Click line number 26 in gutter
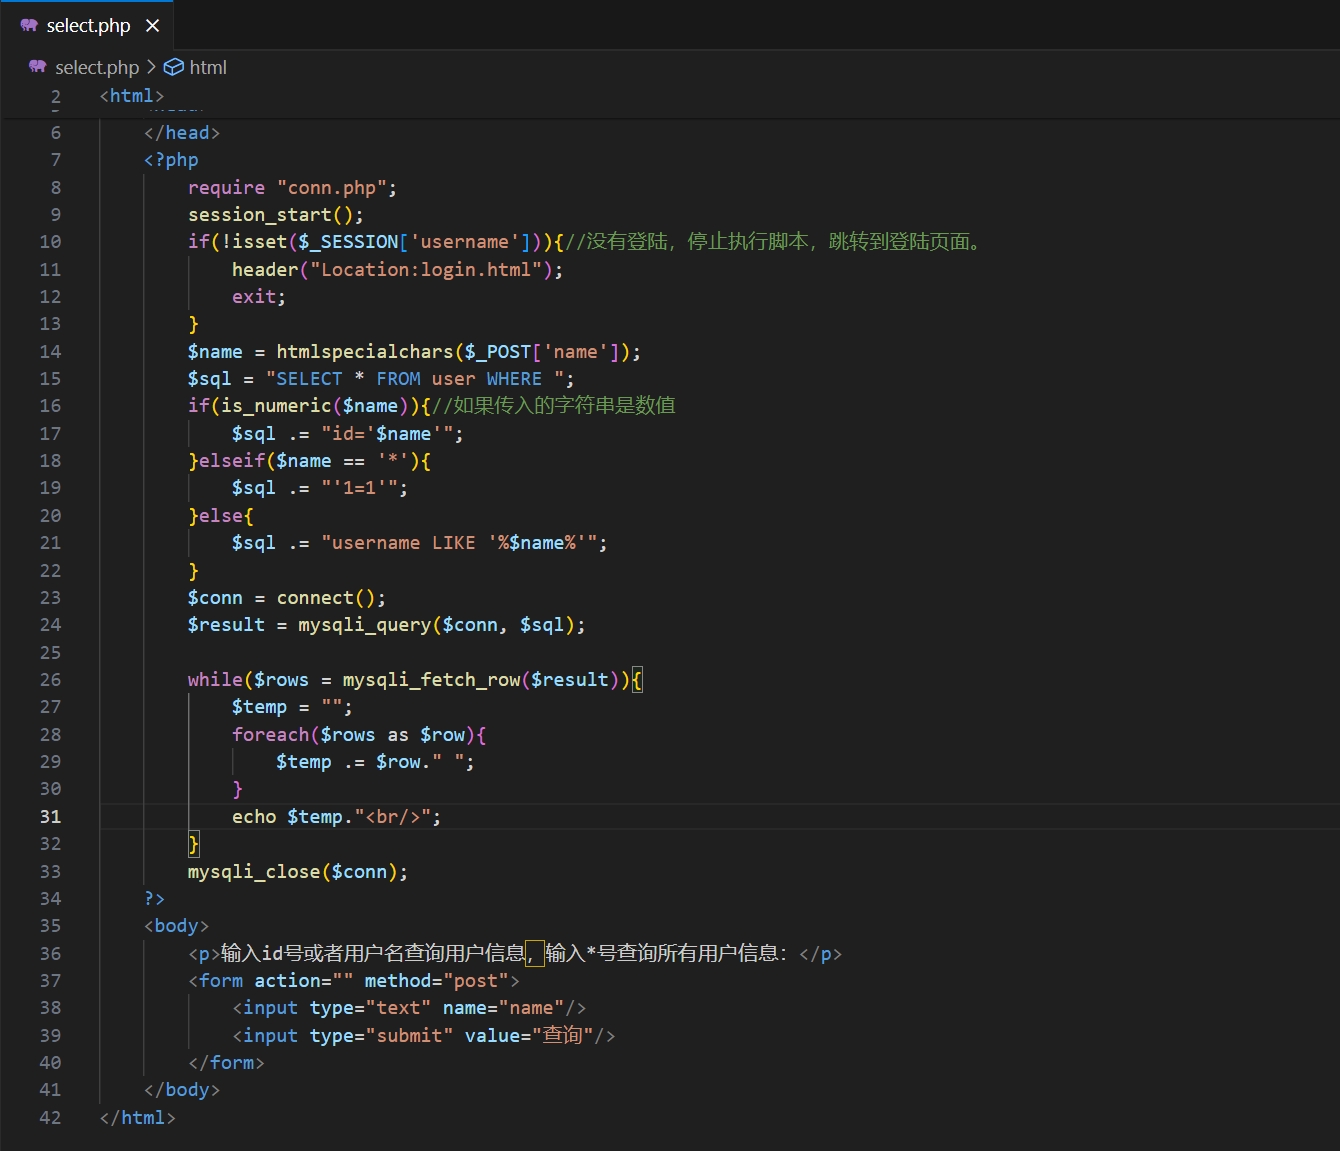1340x1151 pixels. 50,680
